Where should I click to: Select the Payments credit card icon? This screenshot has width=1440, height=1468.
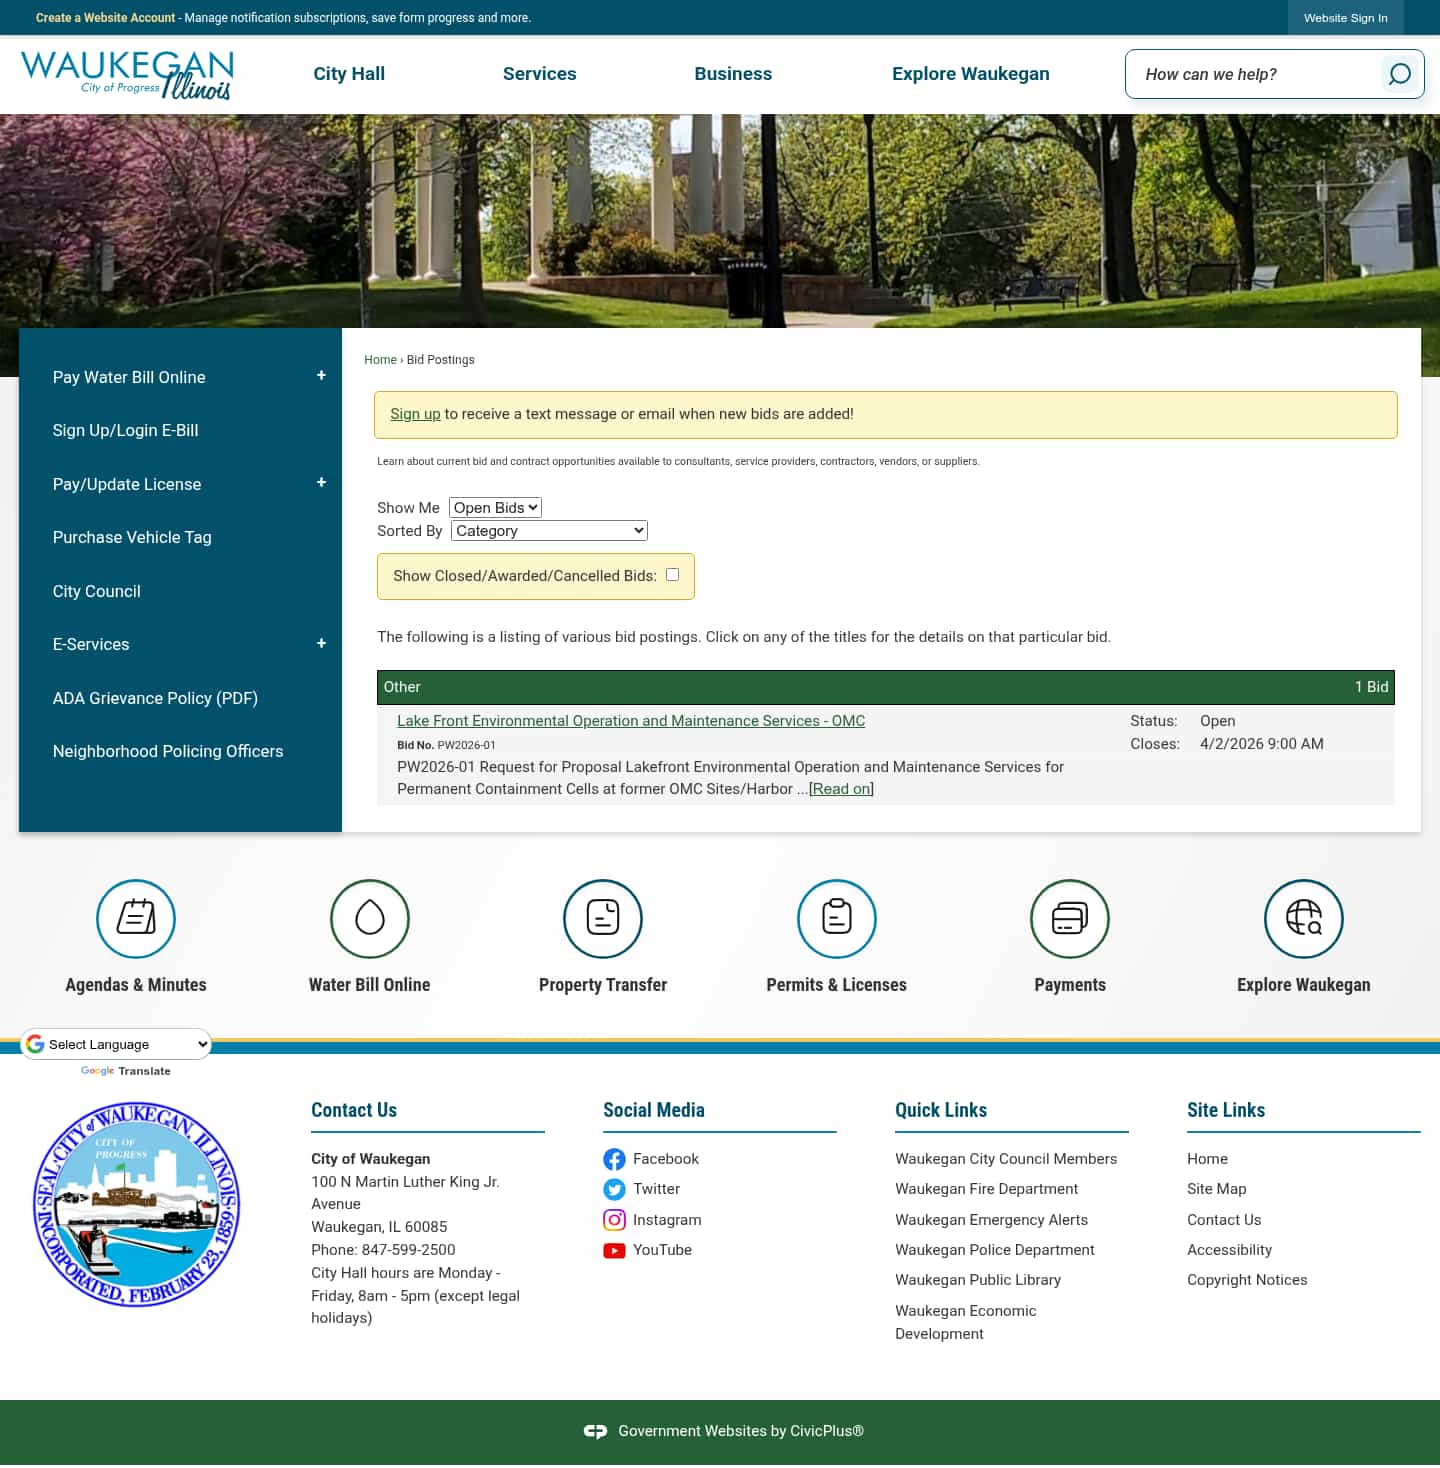point(1070,918)
